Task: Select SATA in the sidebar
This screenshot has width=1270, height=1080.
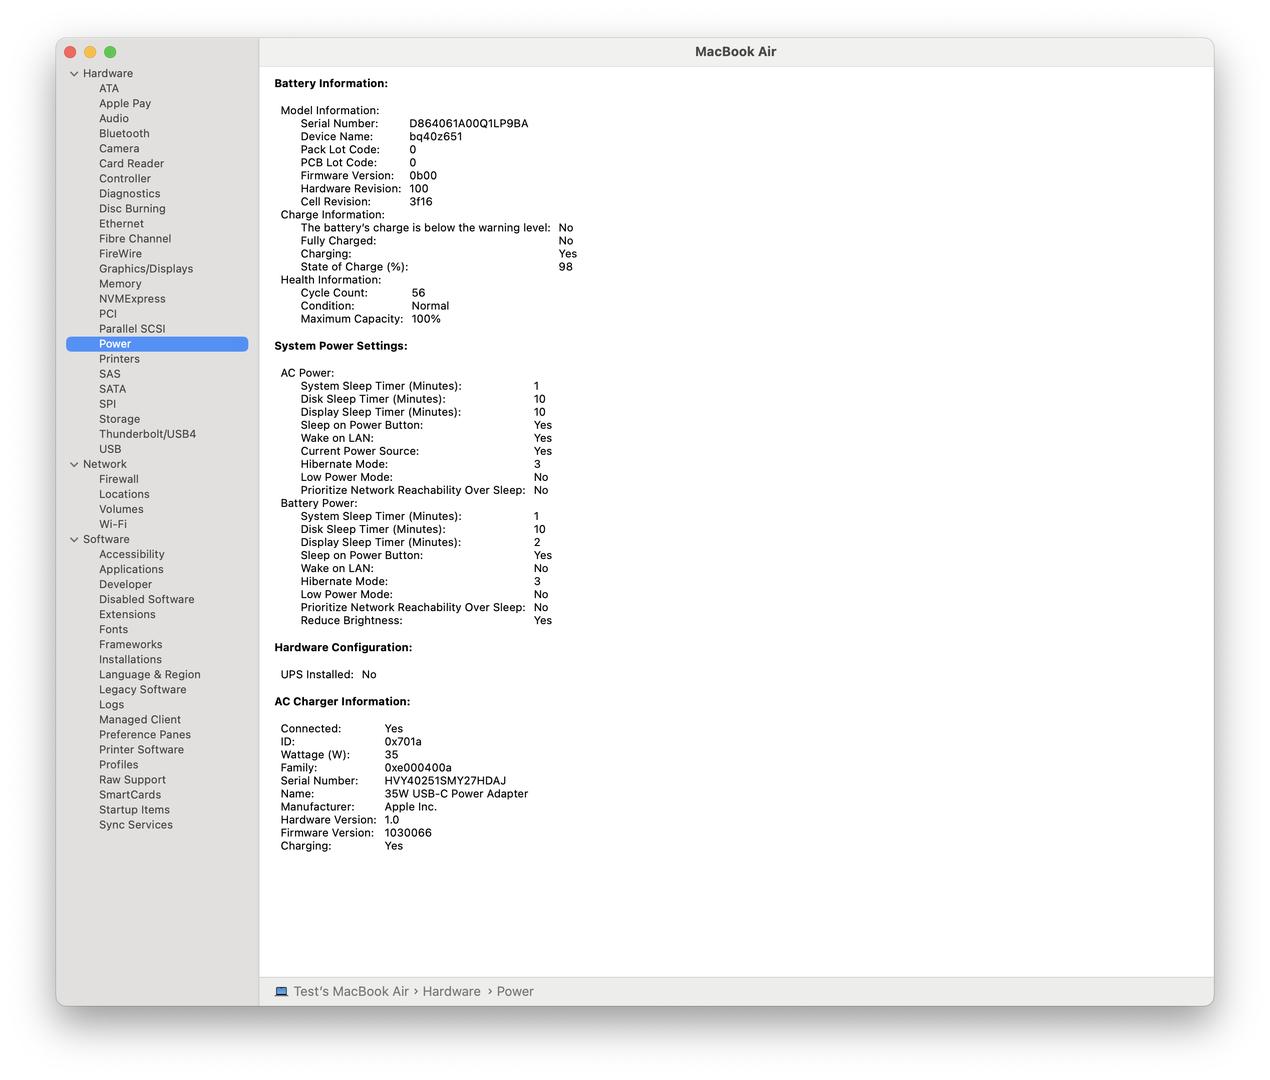Action: pos(112,389)
